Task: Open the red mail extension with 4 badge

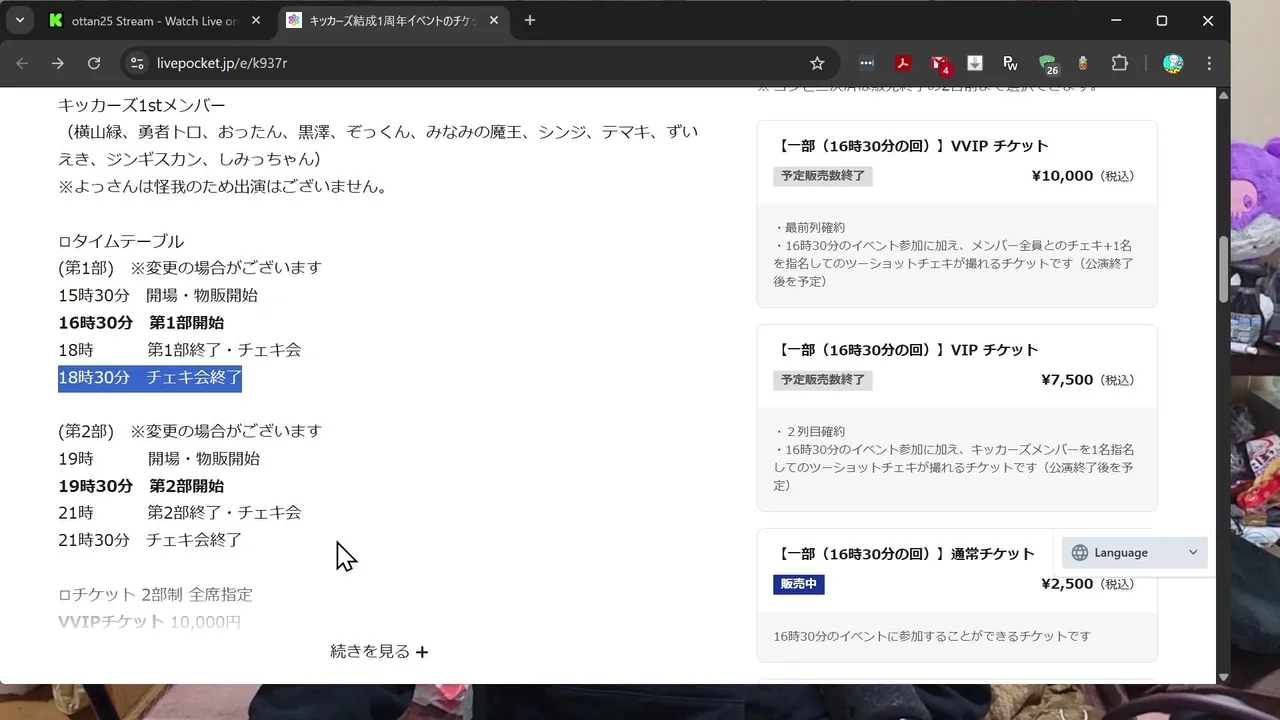Action: (x=939, y=64)
